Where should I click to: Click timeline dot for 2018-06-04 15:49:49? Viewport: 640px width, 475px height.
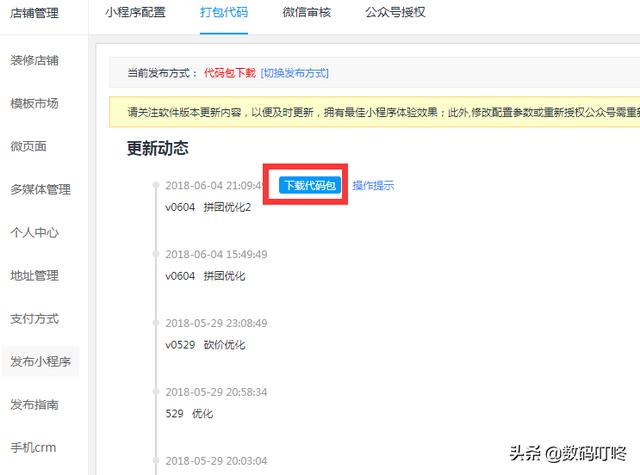coord(156,254)
